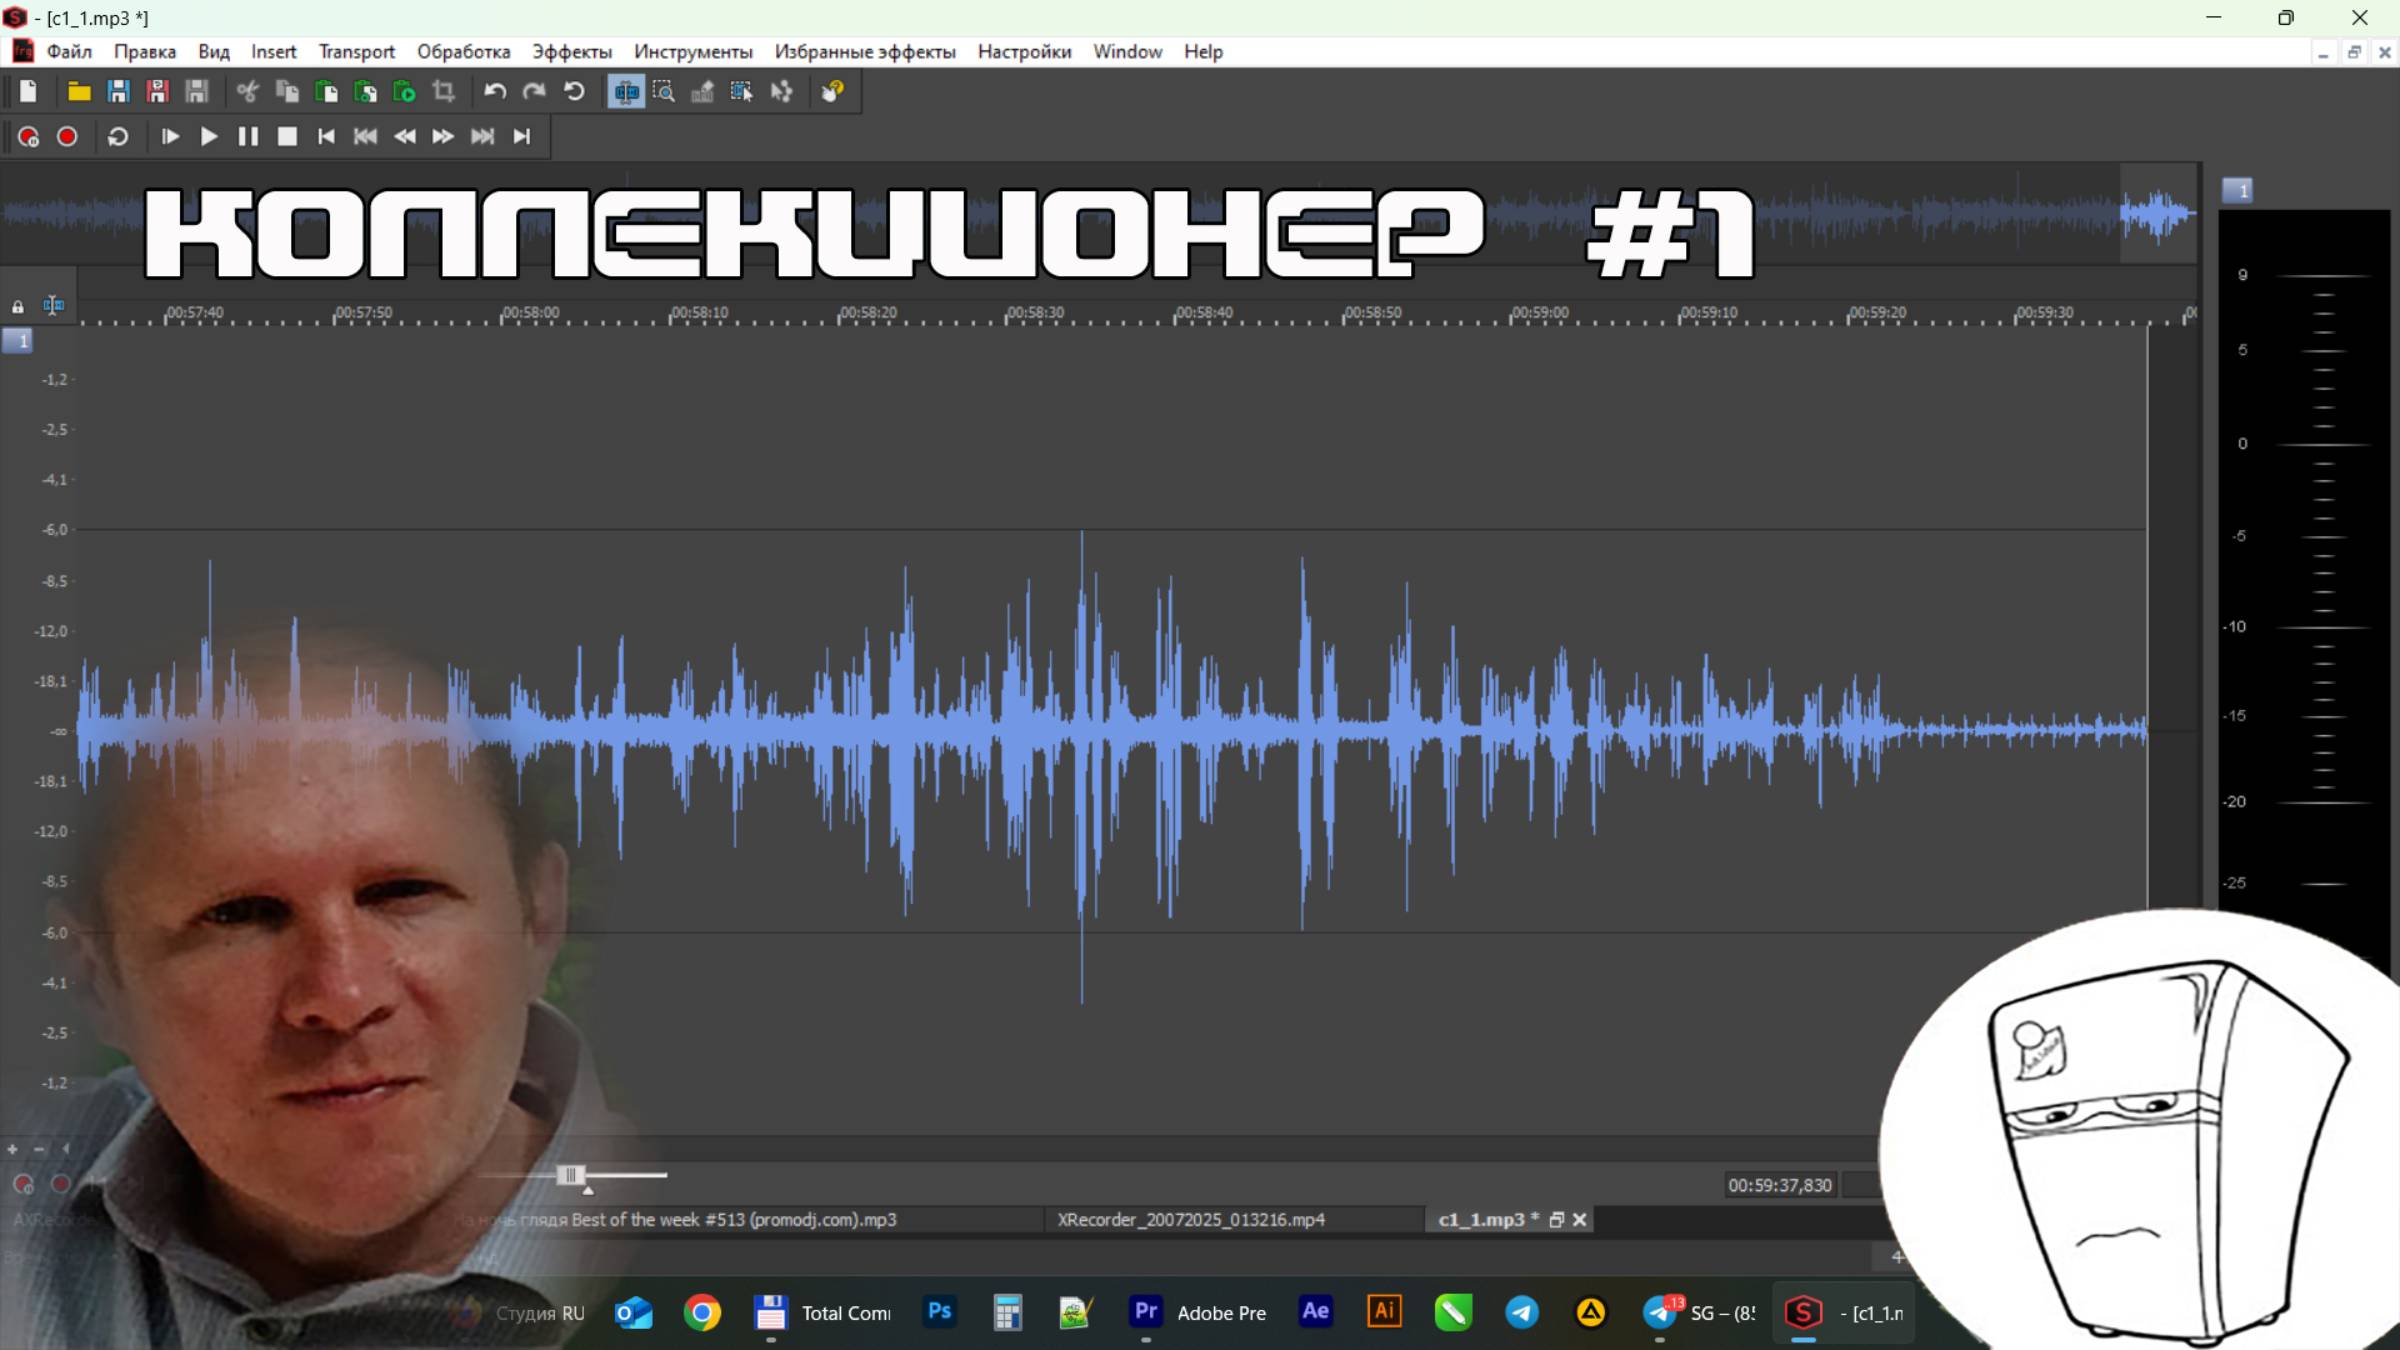Click the Crop tool icon
Viewport: 2400px width, 1350px height.
443,92
